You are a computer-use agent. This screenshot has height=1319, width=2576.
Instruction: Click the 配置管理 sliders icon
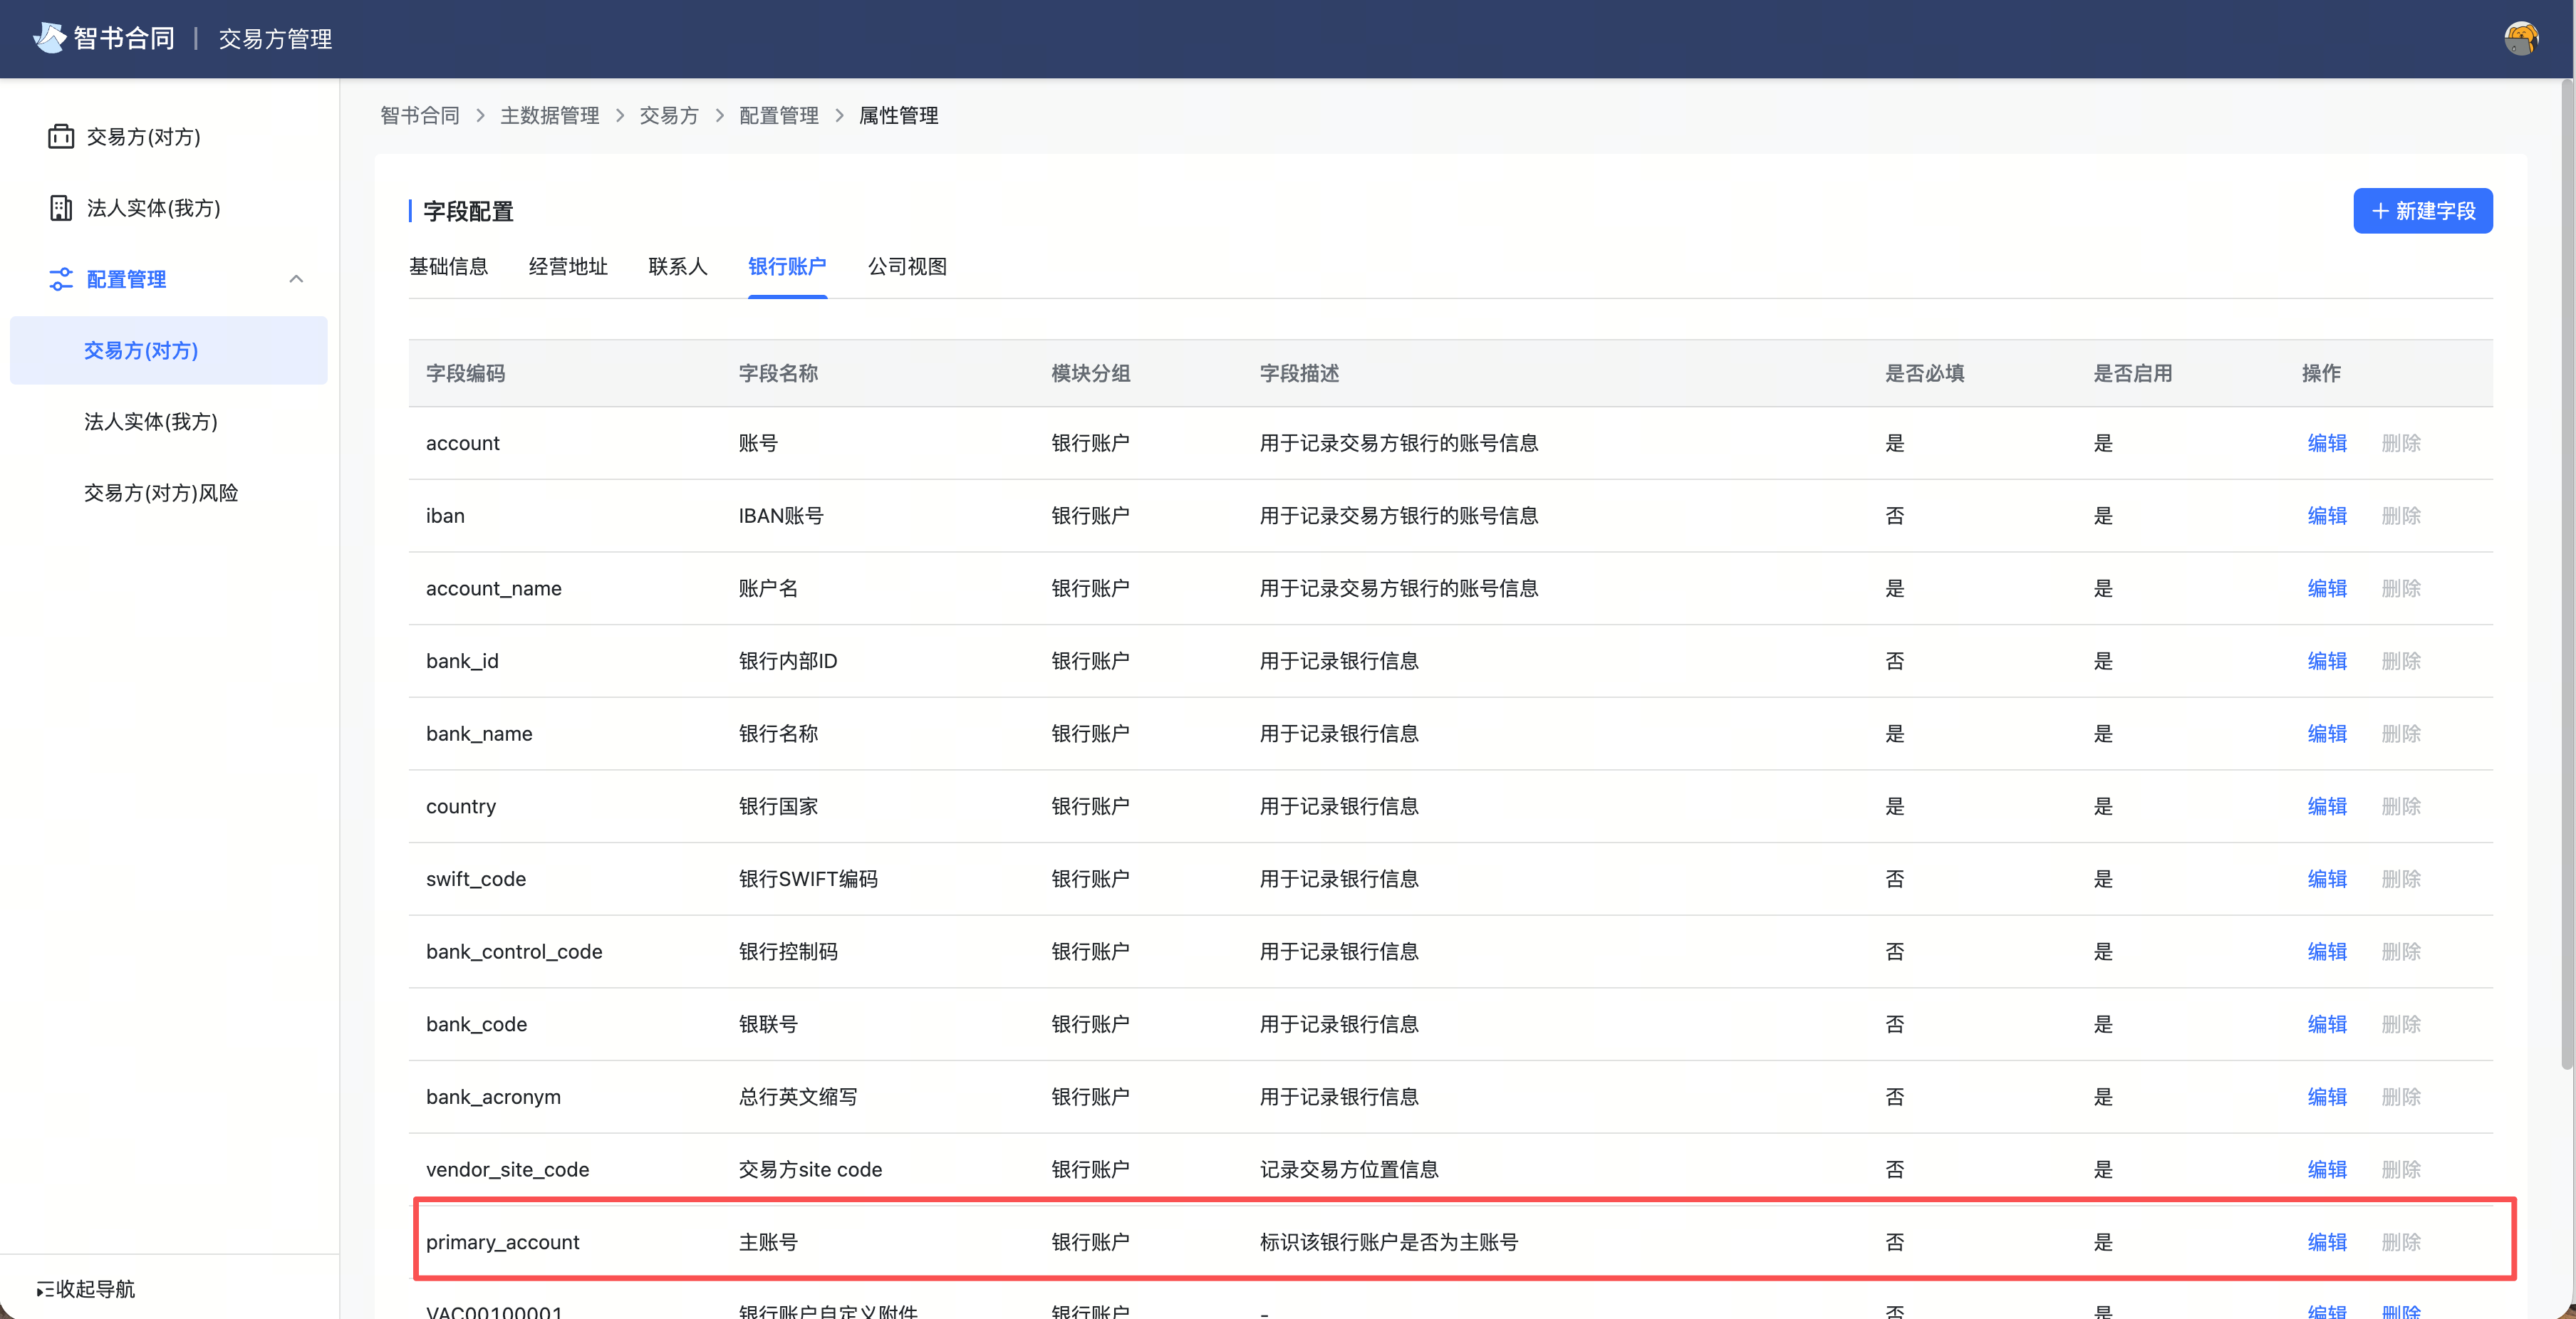click(x=61, y=279)
